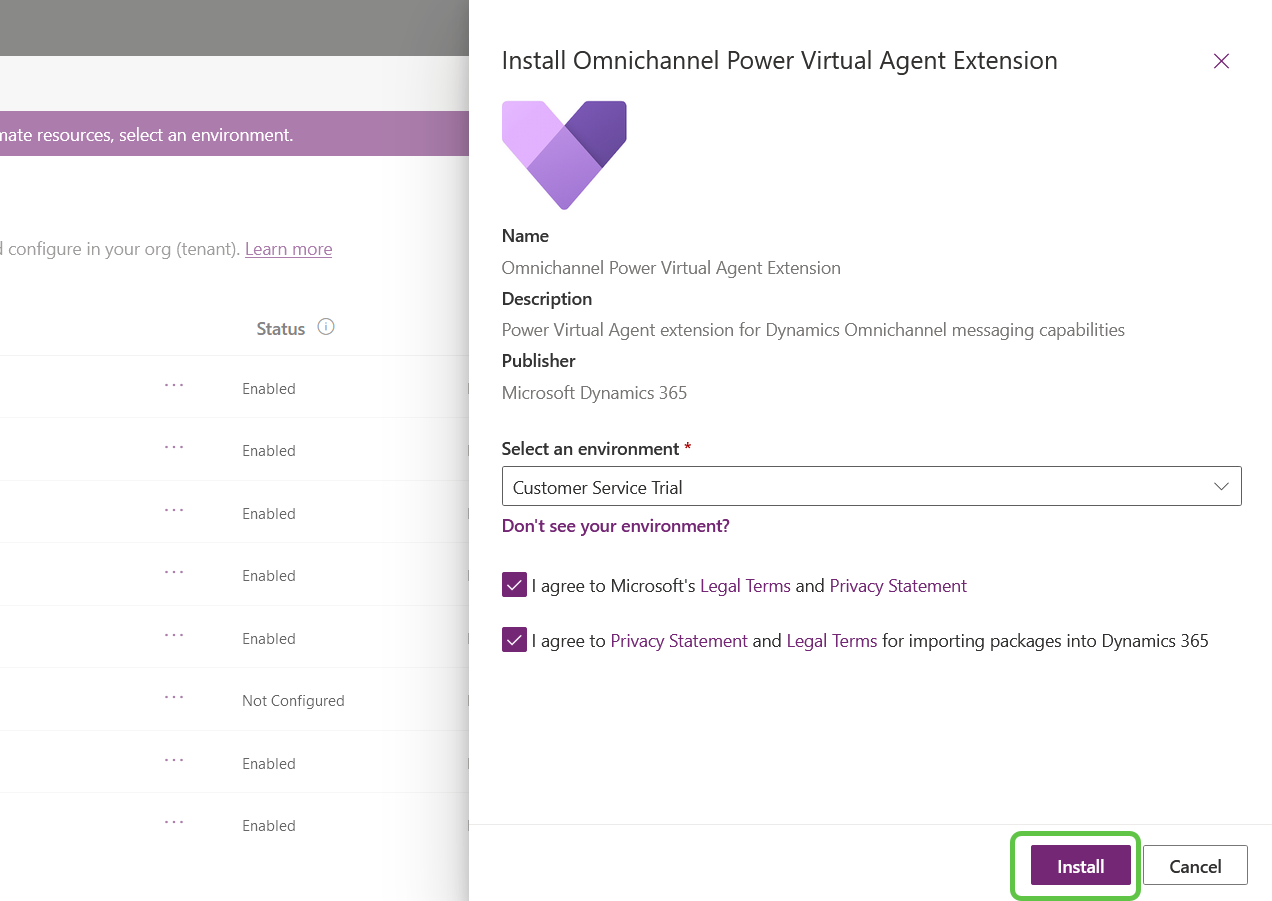Open Privacy Statement link in Microsoft's agreement
This screenshot has width=1272, height=901.
click(897, 586)
